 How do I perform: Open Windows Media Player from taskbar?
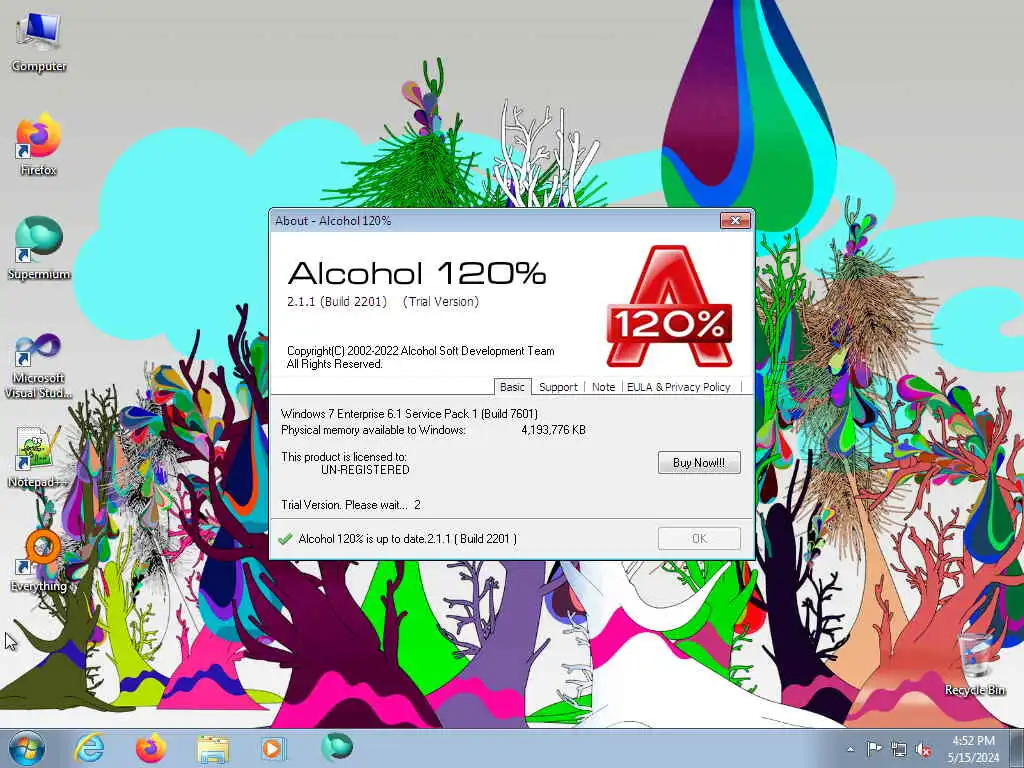pyautogui.click(x=274, y=748)
